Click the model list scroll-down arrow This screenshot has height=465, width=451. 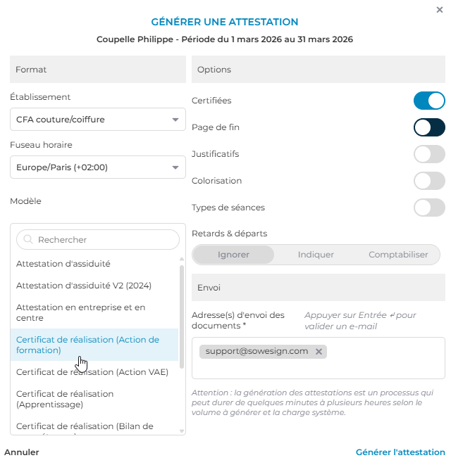pyautogui.click(x=182, y=431)
